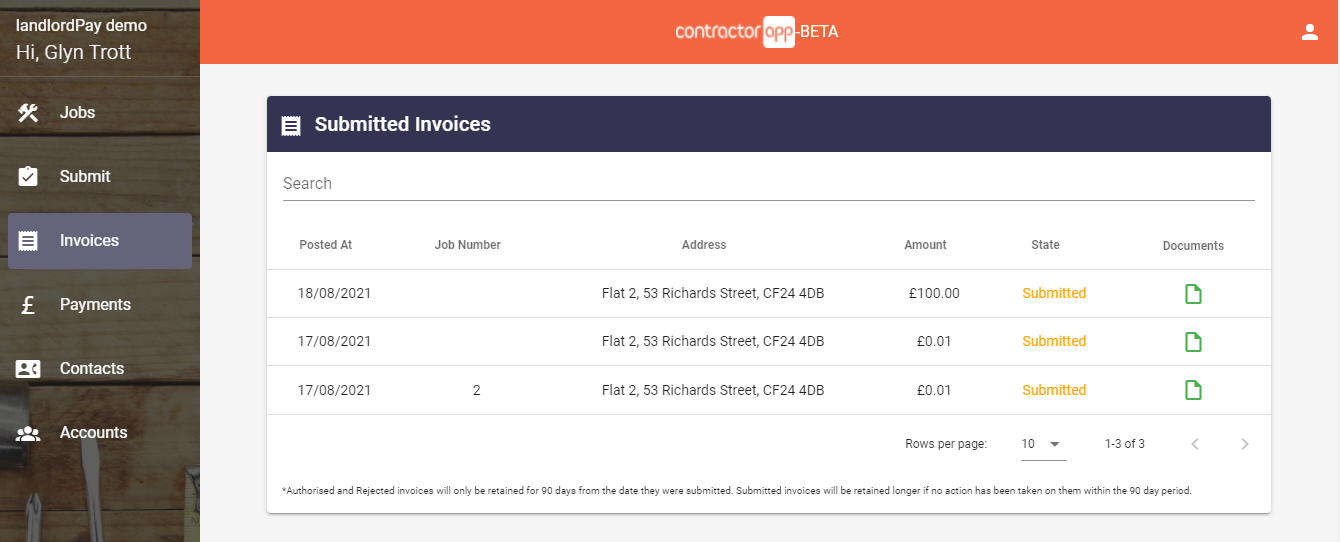Click the Jobs tools icon in sidebar
Viewport: 1340px width, 542px height.
coord(28,113)
